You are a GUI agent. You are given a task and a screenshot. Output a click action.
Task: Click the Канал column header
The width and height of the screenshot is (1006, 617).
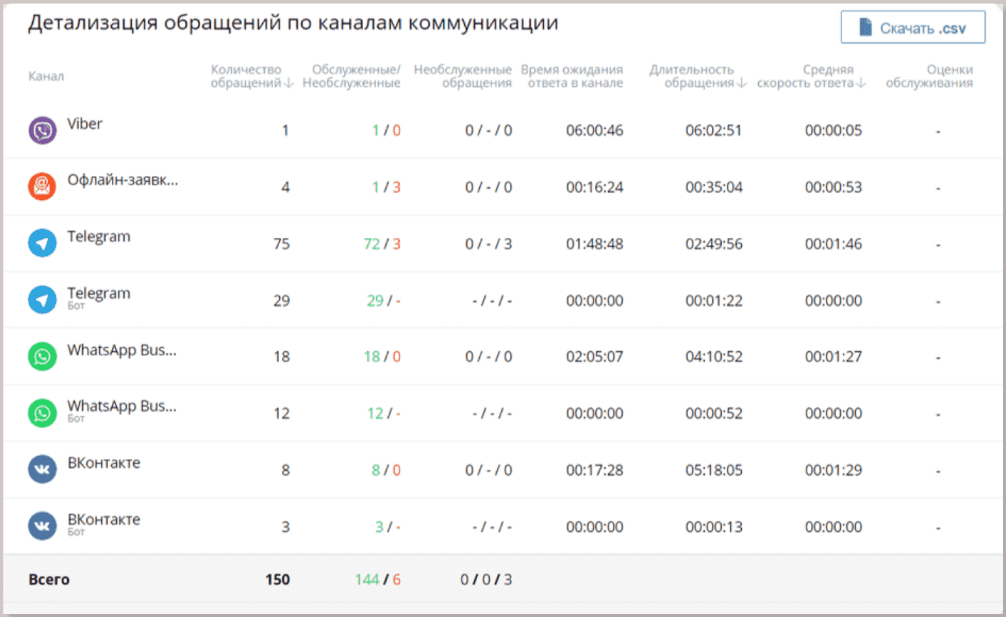pyautogui.click(x=46, y=76)
